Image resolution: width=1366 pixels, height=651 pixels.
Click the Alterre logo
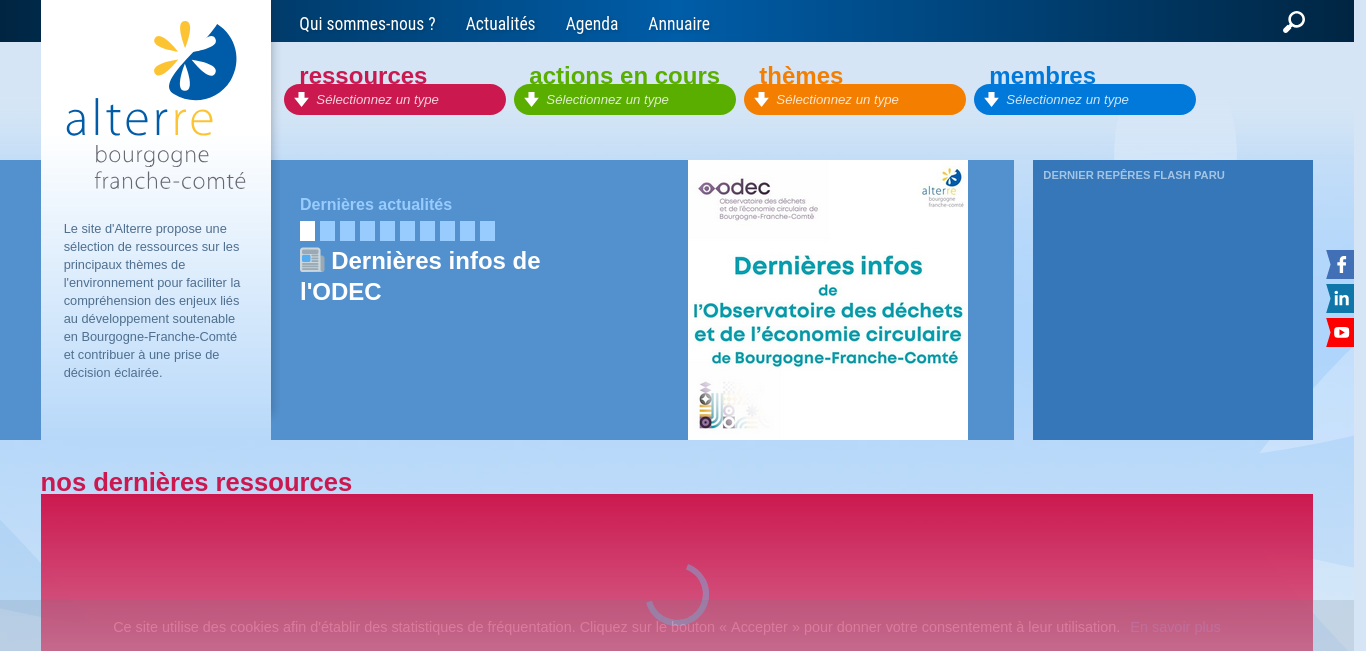click(x=156, y=106)
